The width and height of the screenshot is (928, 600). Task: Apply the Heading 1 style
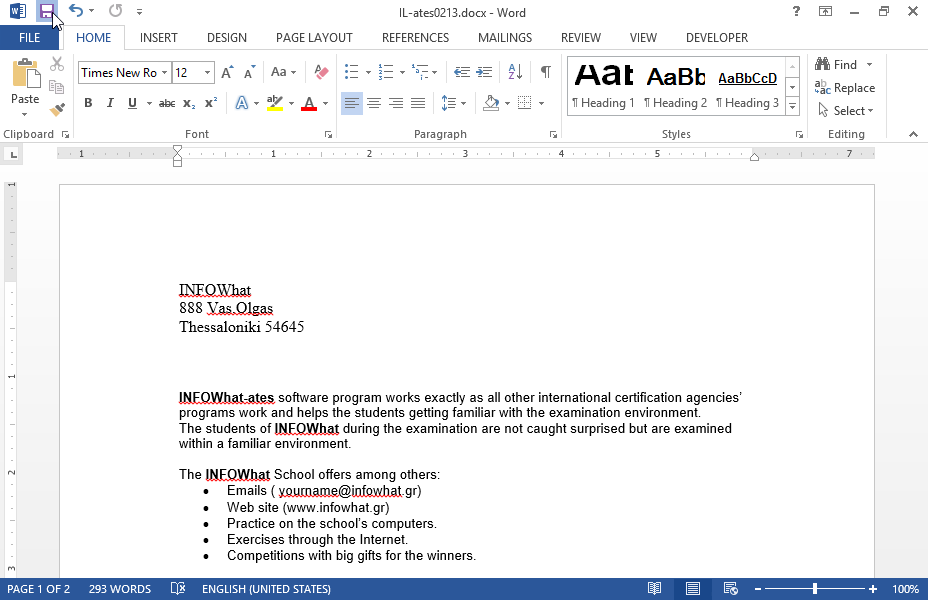(x=604, y=86)
